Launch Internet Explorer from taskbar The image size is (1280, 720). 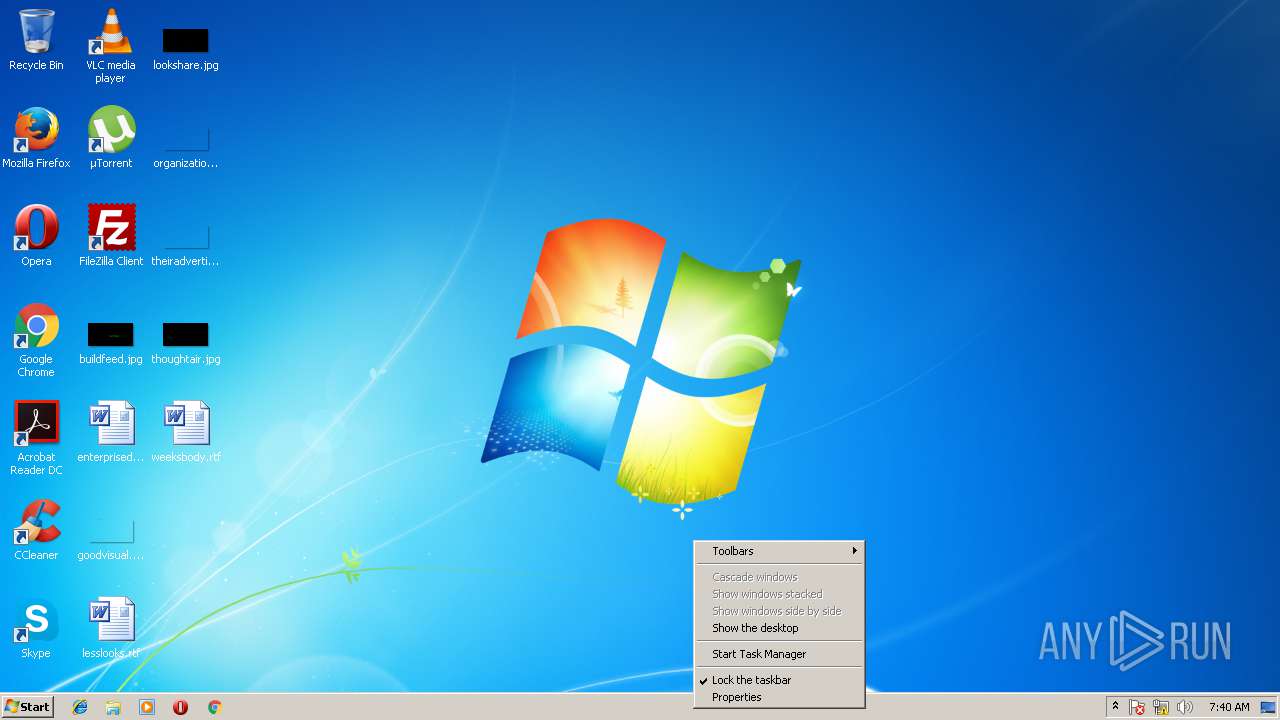tap(80, 707)
